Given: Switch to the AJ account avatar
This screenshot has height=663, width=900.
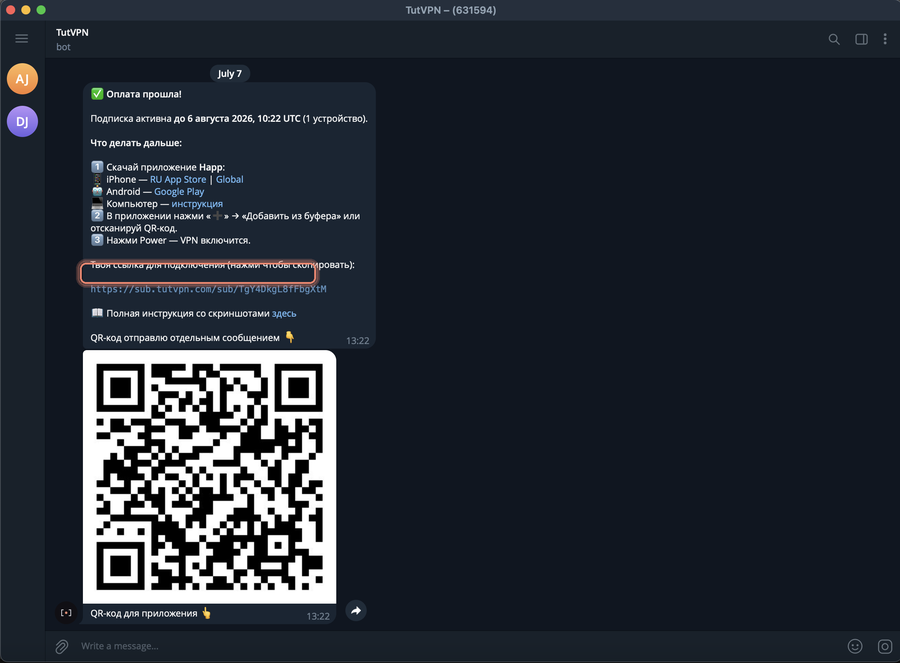Looking at the screenshot, I should coord(22,79).
